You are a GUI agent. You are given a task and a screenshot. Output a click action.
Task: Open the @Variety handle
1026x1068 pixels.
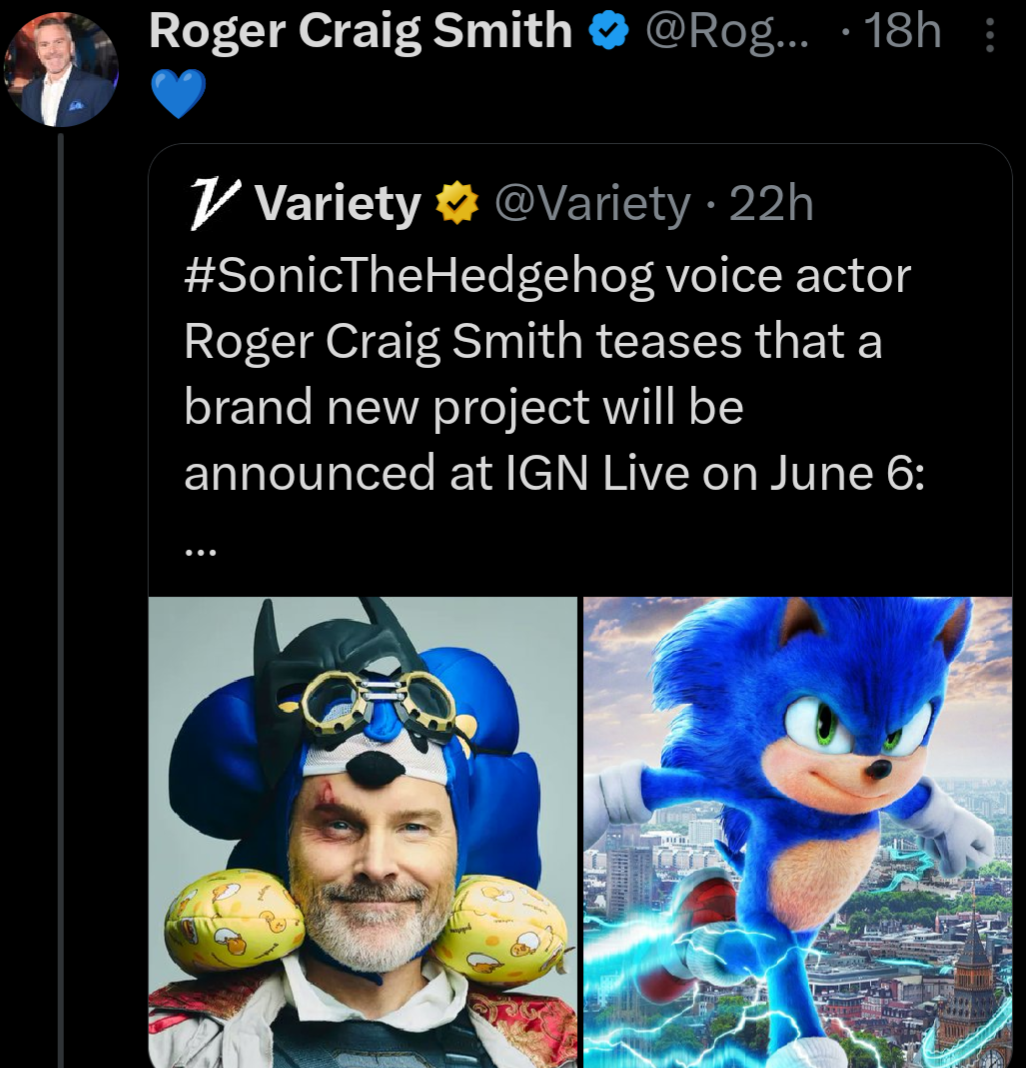click(593, 204)
